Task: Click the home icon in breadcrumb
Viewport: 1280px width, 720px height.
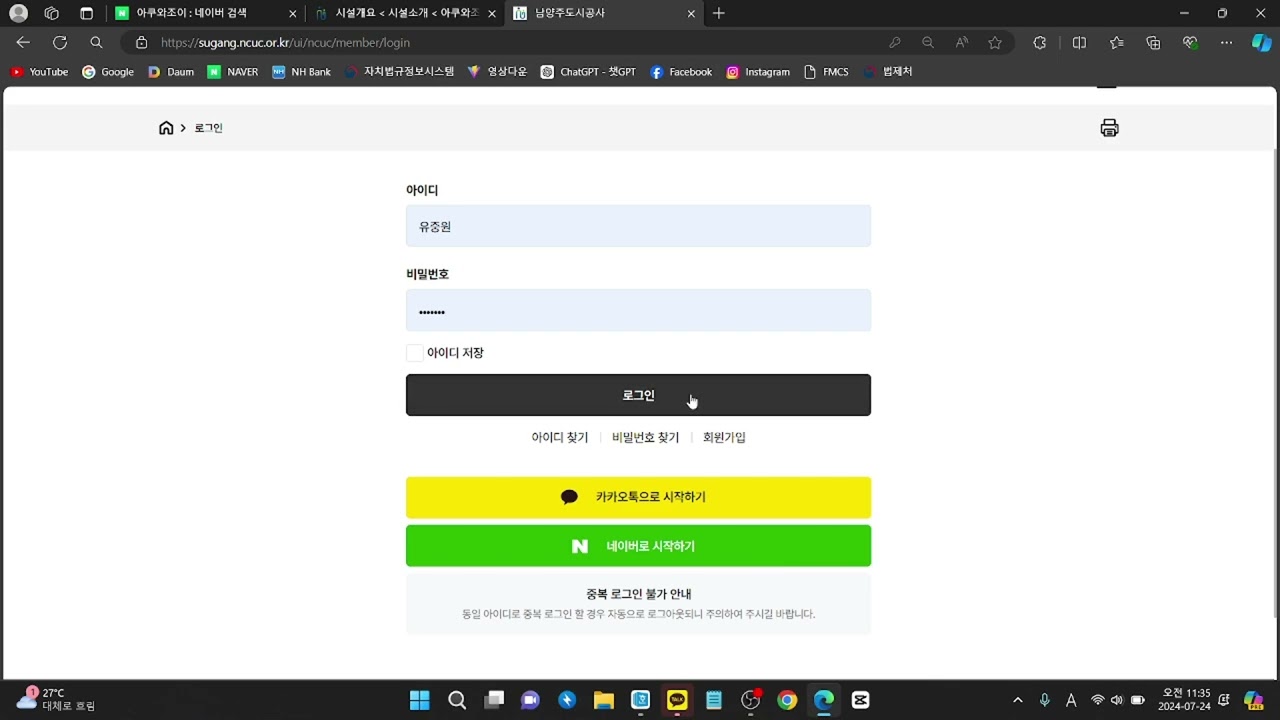Action: pyautogui.click(x=166, y=128)
